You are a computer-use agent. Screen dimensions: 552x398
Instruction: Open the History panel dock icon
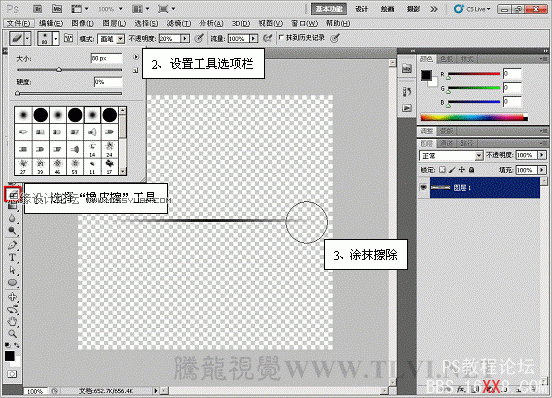407,92
